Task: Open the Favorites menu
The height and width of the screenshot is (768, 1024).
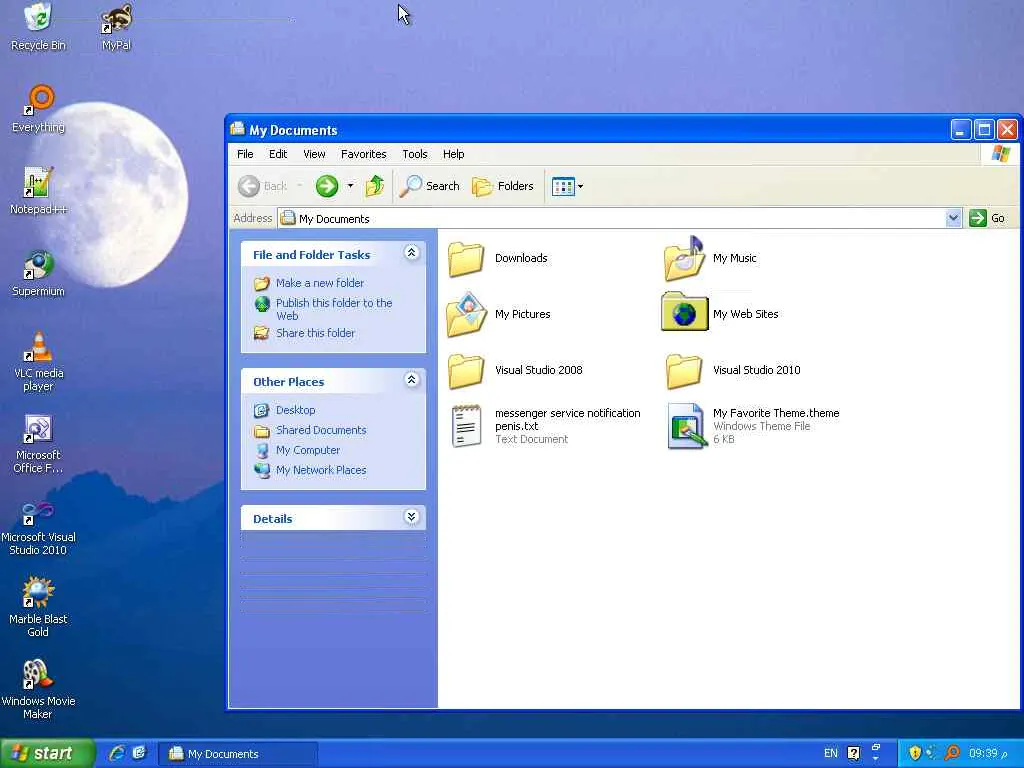Action: tap(363, 154)
